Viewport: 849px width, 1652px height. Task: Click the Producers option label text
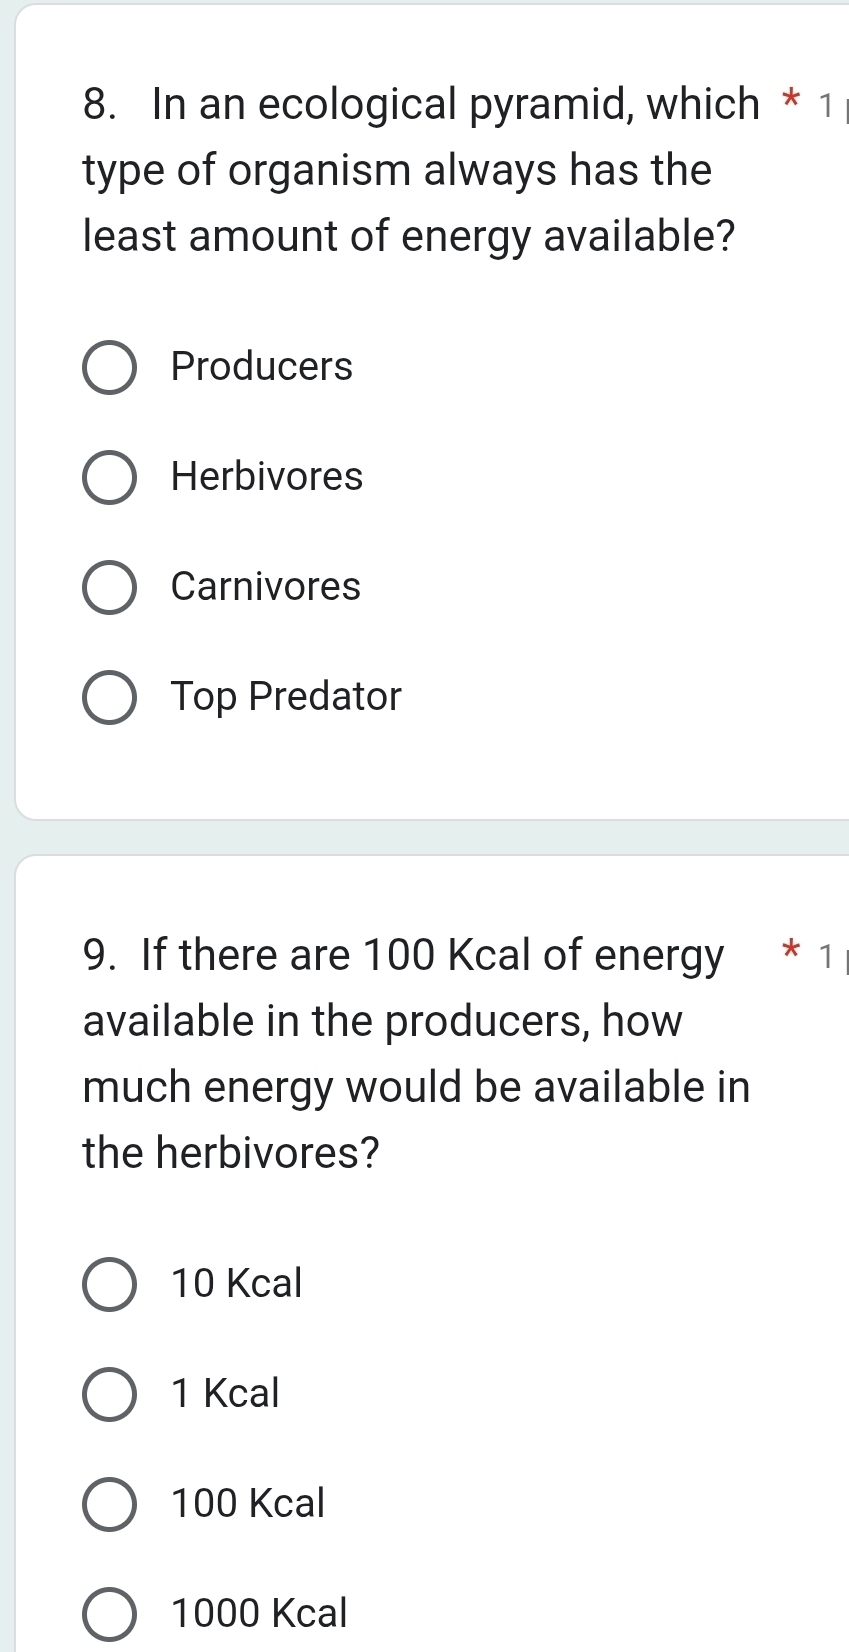pos(261,368)
